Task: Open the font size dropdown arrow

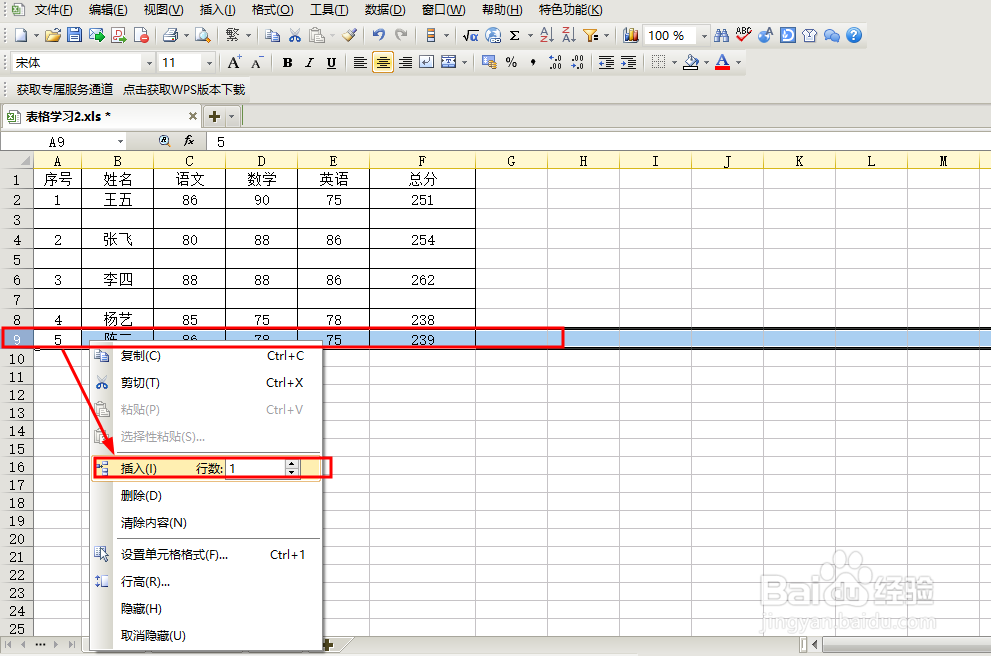Action: click(209, 63)
